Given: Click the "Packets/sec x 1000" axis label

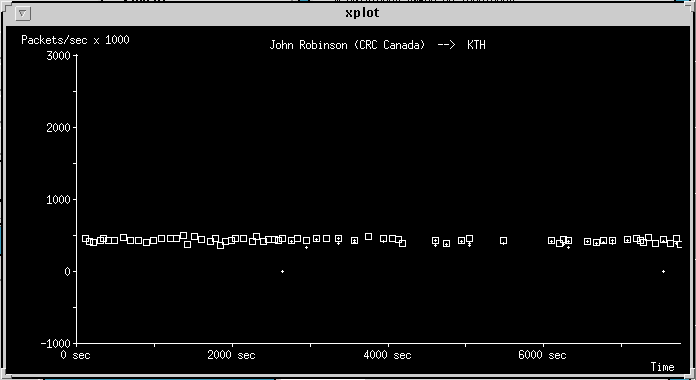Looking at the screenshot, I should pyautogui.click(x=75, y=40).
